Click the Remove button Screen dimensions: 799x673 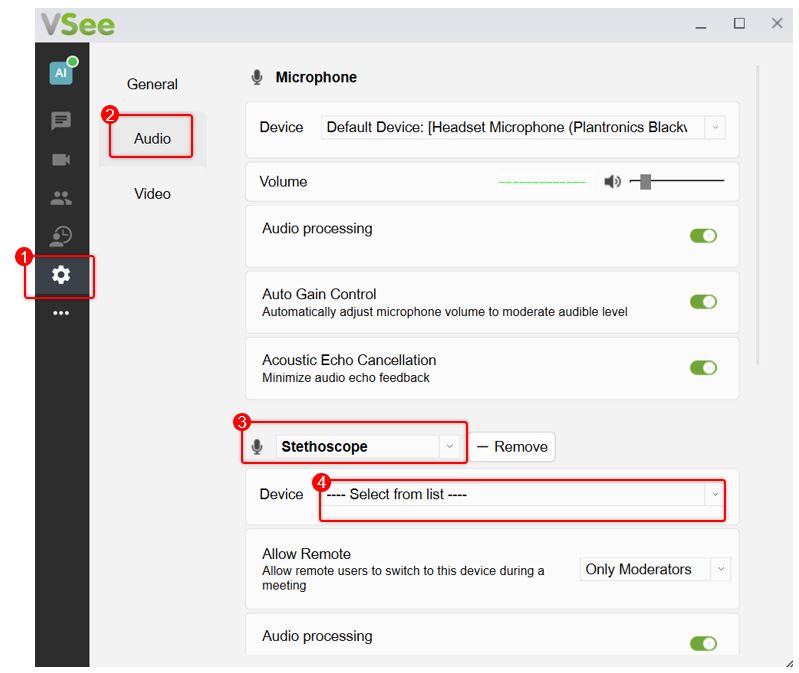pyautogui.click(x=512, y=447)
